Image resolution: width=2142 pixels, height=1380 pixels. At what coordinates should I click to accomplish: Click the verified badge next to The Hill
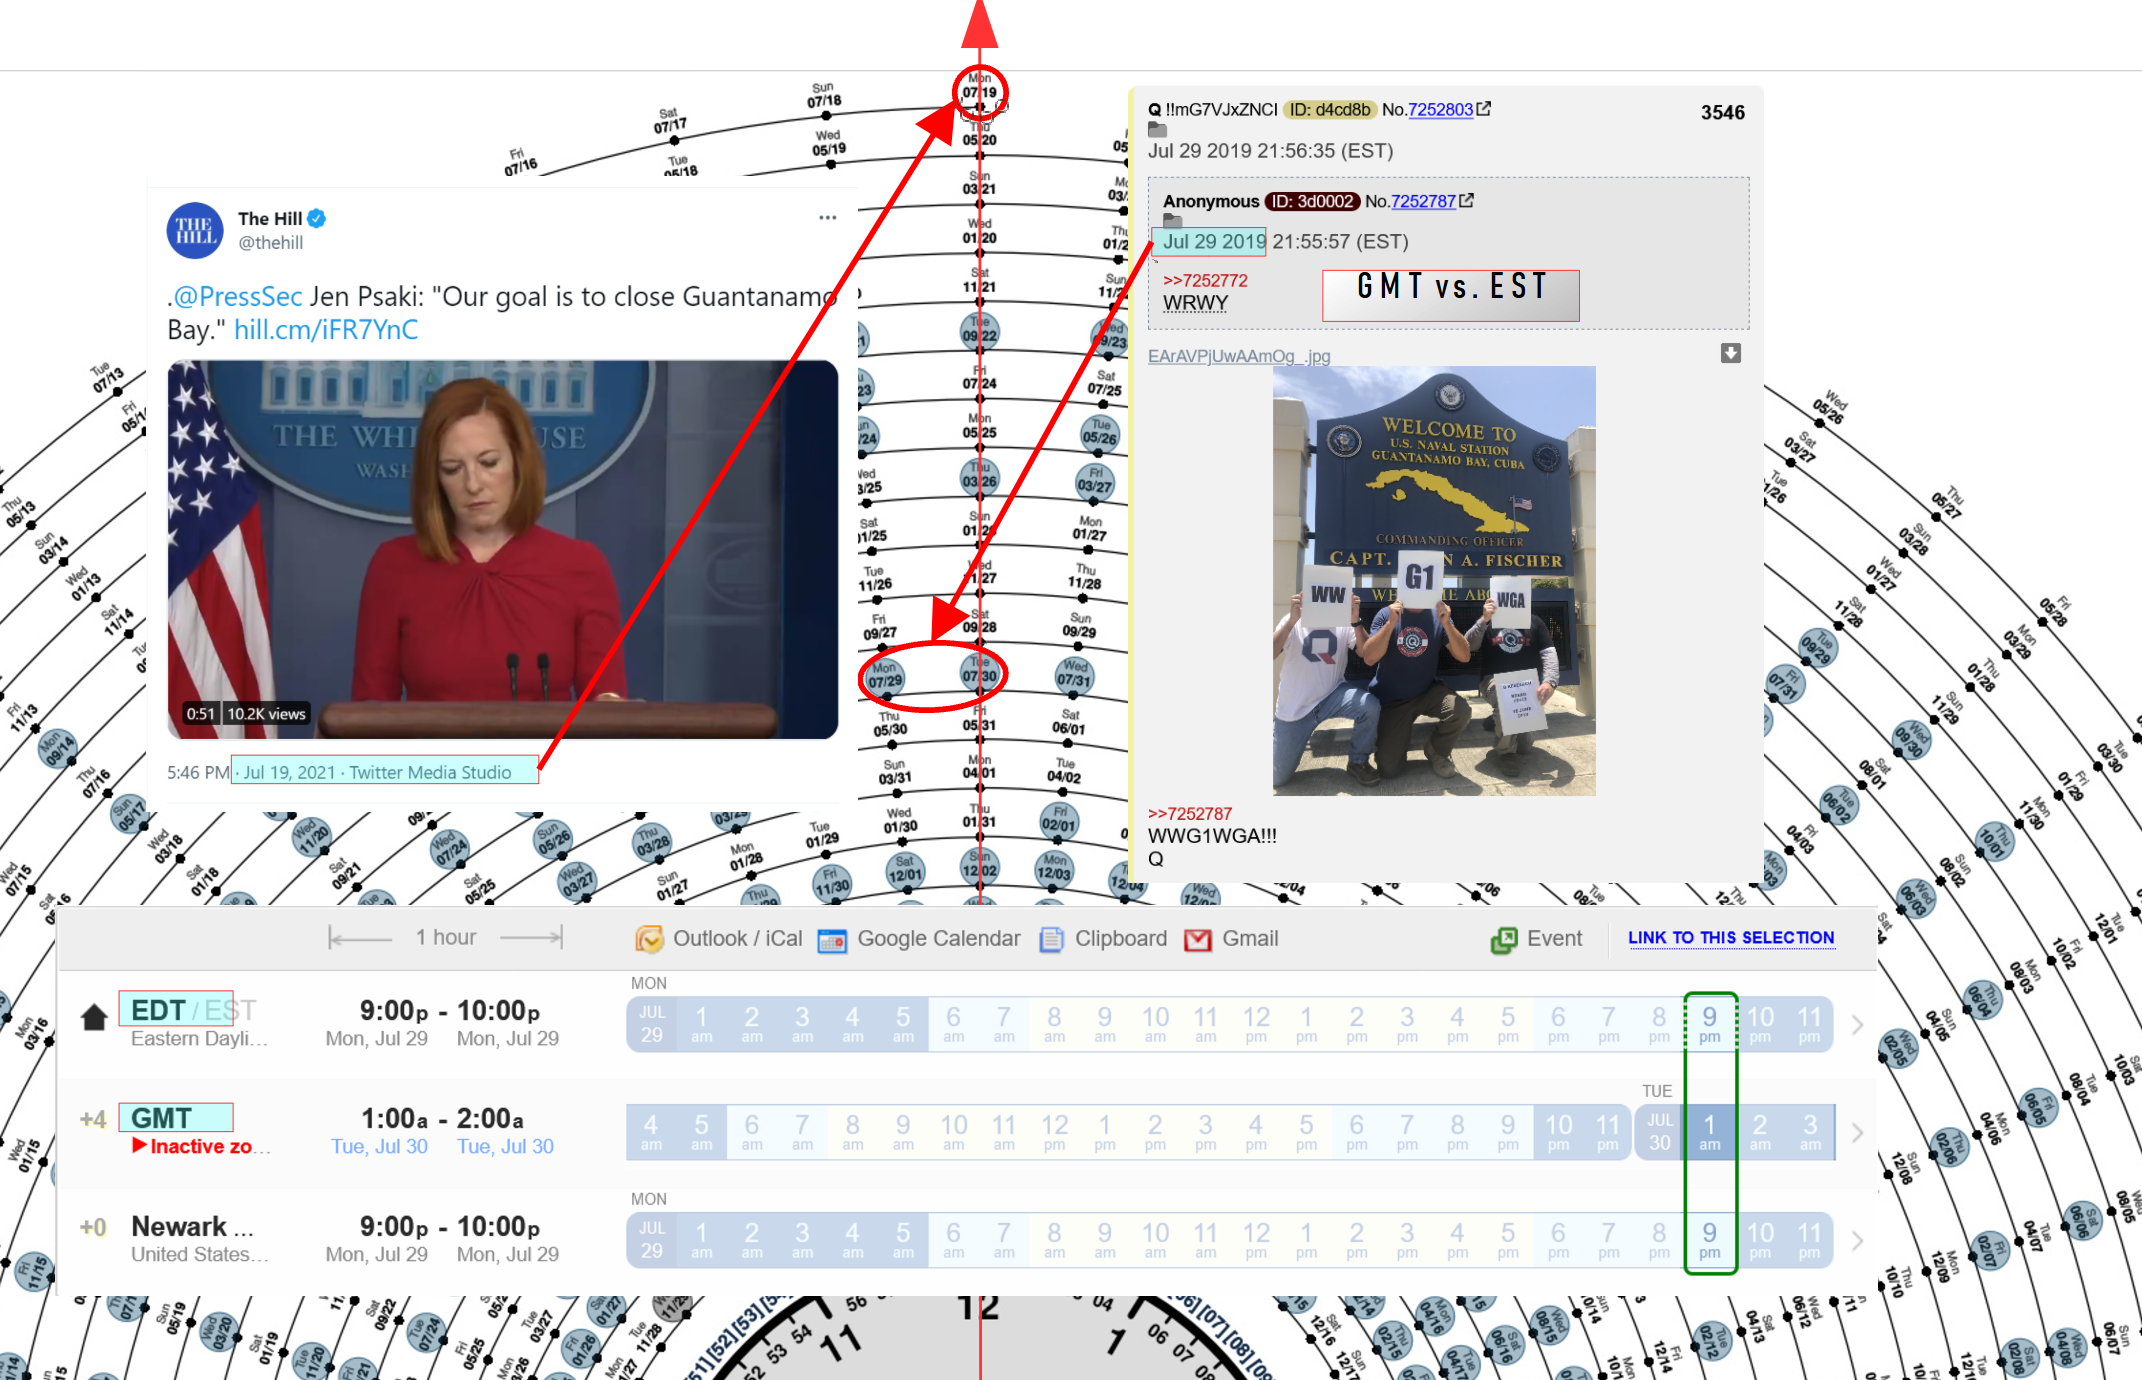pyautogui.click(x=317, y=218)
